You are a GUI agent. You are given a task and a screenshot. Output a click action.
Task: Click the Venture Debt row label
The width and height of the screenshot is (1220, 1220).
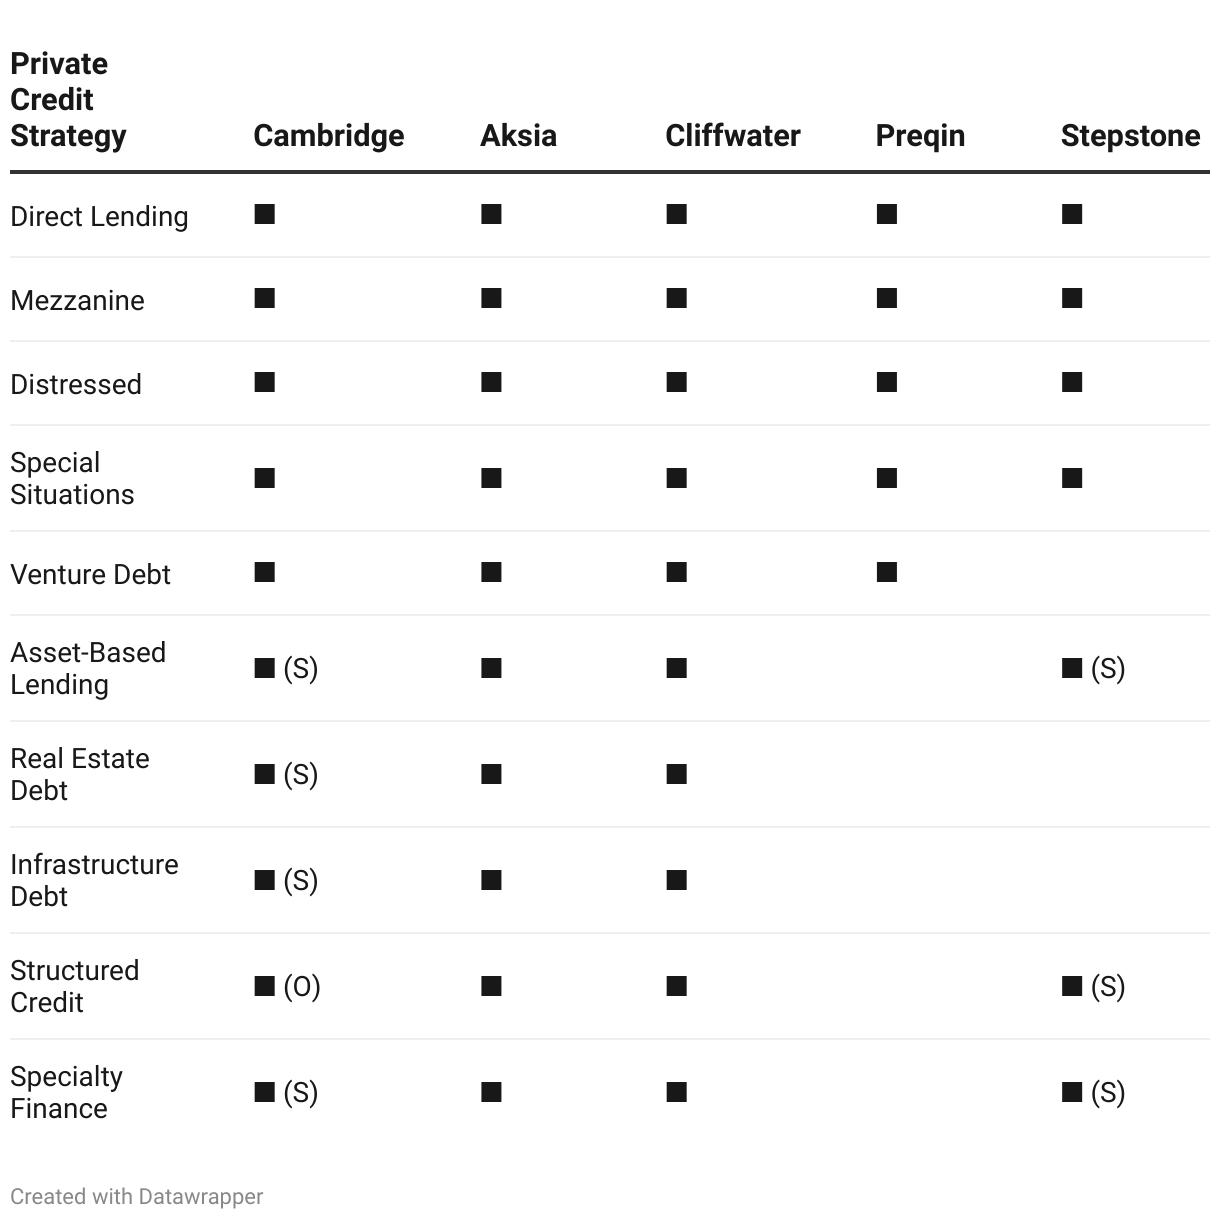[x=90, y=575]
